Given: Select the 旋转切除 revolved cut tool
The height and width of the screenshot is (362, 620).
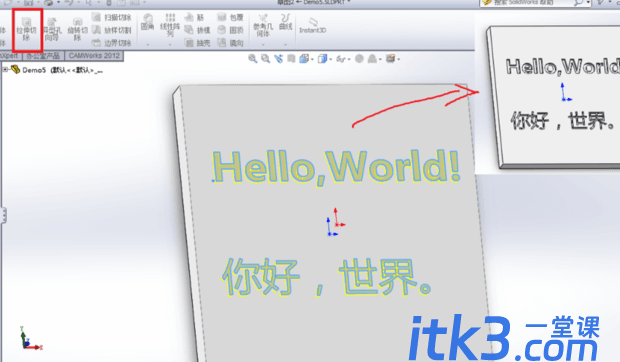Looking at the screenshot, I should click(x=78, y=30).
